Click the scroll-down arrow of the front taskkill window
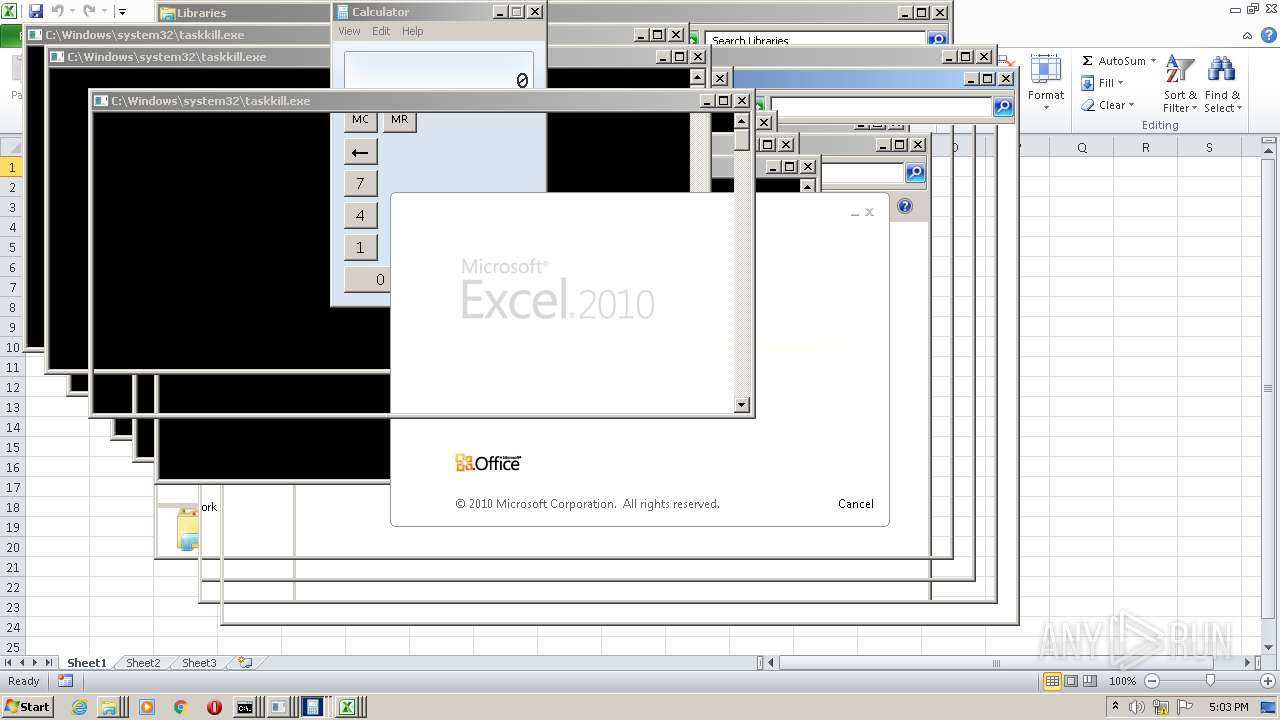This screenshot has height=720, width=1280. [742, 405]
